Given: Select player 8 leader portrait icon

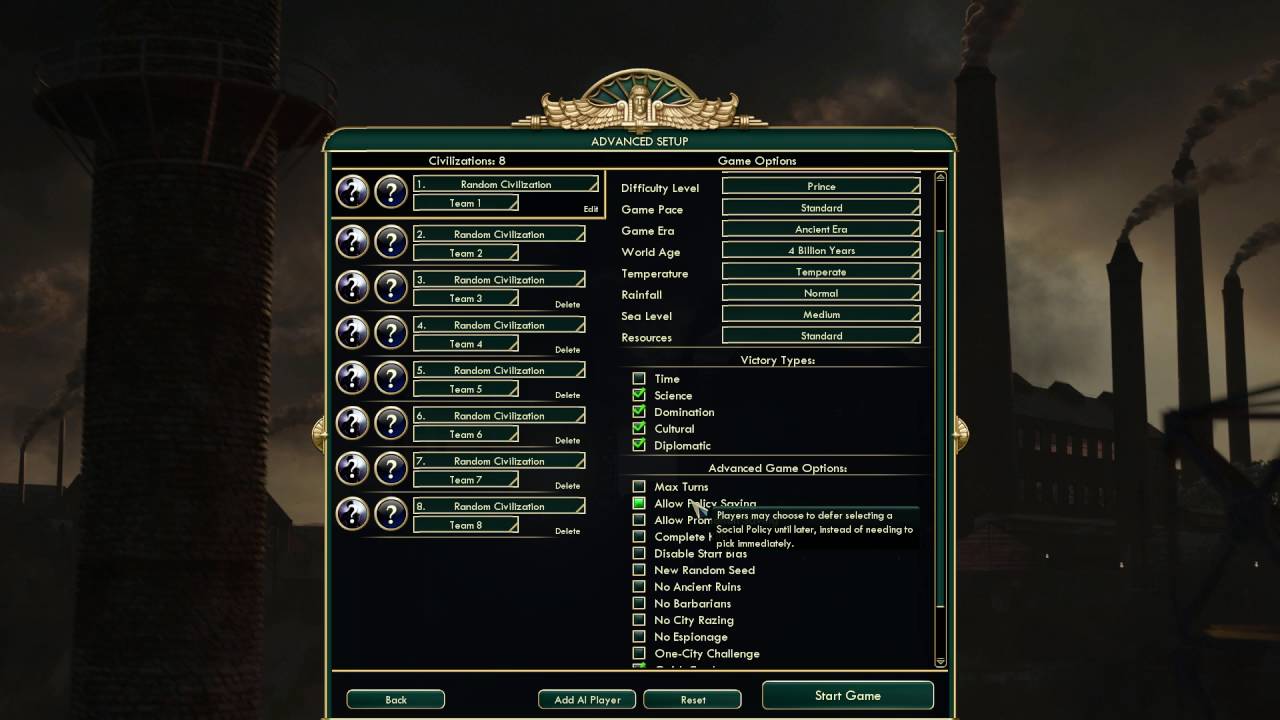Looking at the screenshot, I should [x=352, y=513].
